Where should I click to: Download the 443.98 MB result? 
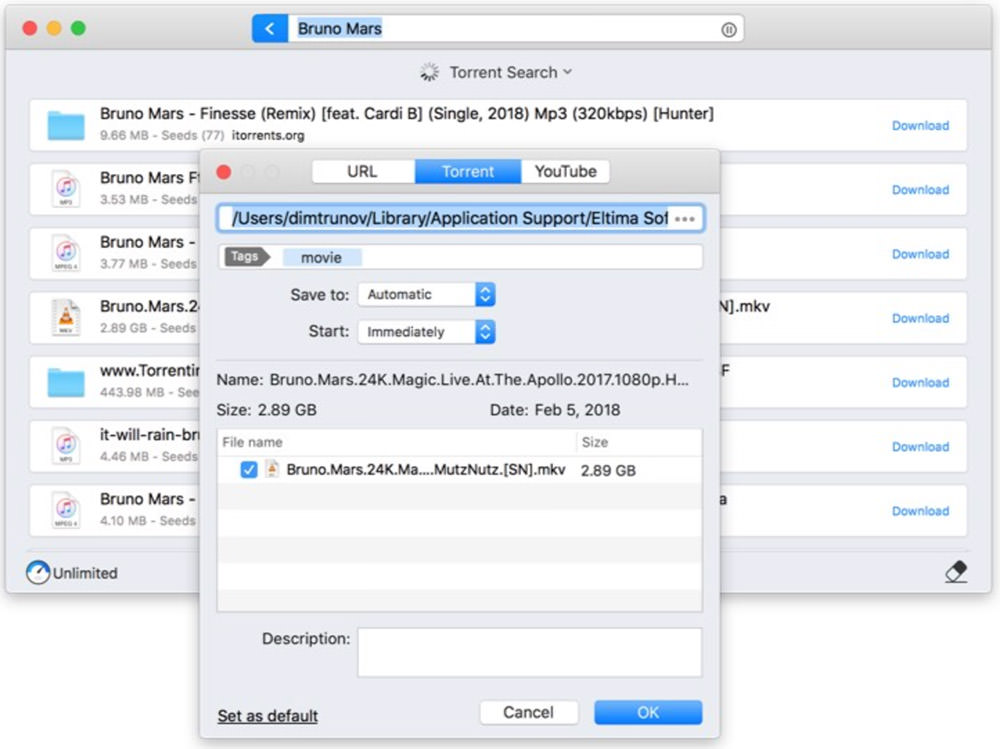[x=920, y=382]
